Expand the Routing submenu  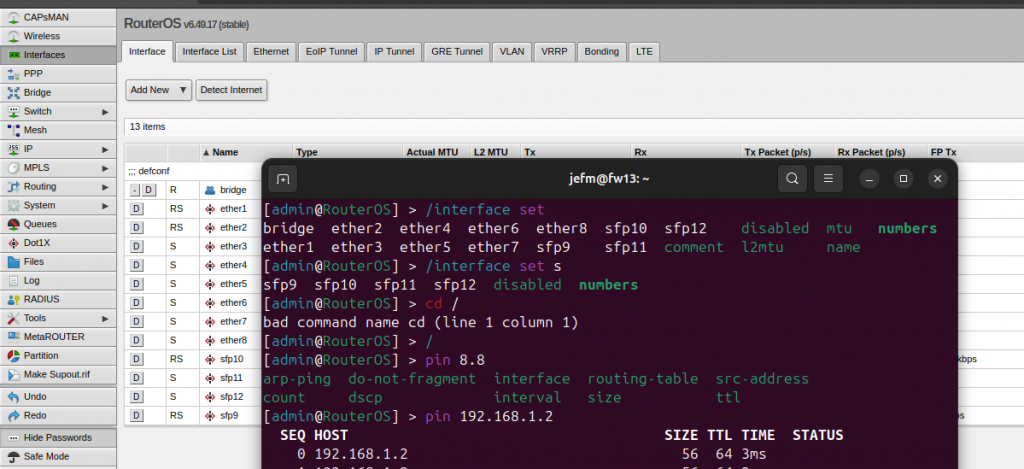pos(105,187)
